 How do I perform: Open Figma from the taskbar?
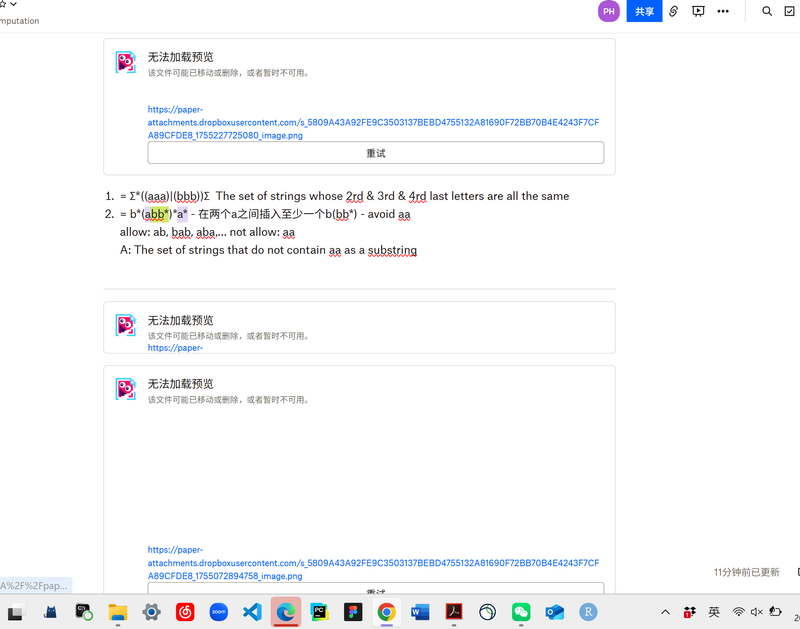(x=352, y=612)
